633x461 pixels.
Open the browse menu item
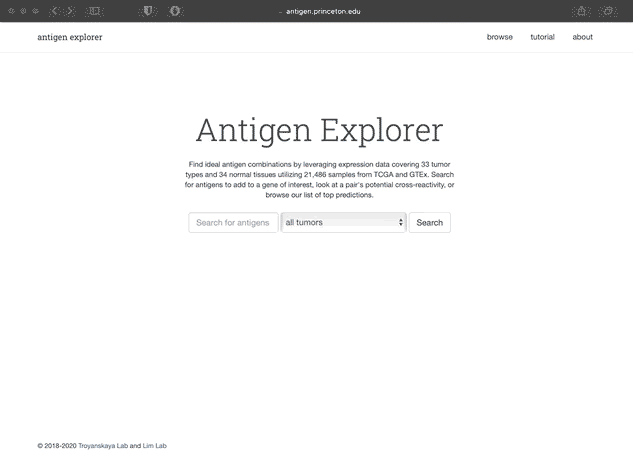(499, 37)
